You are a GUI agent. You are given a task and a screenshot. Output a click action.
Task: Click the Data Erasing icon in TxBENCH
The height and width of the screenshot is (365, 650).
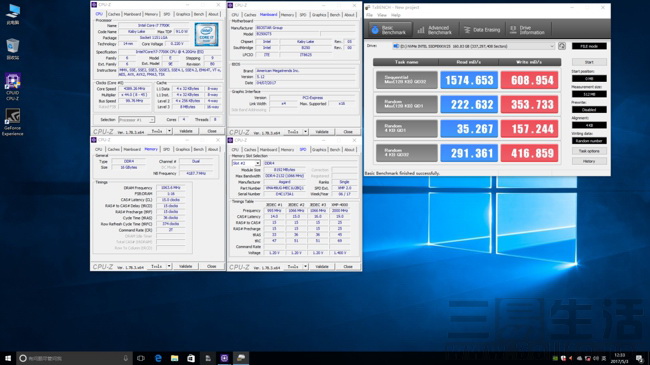click(x=467, y=30)
